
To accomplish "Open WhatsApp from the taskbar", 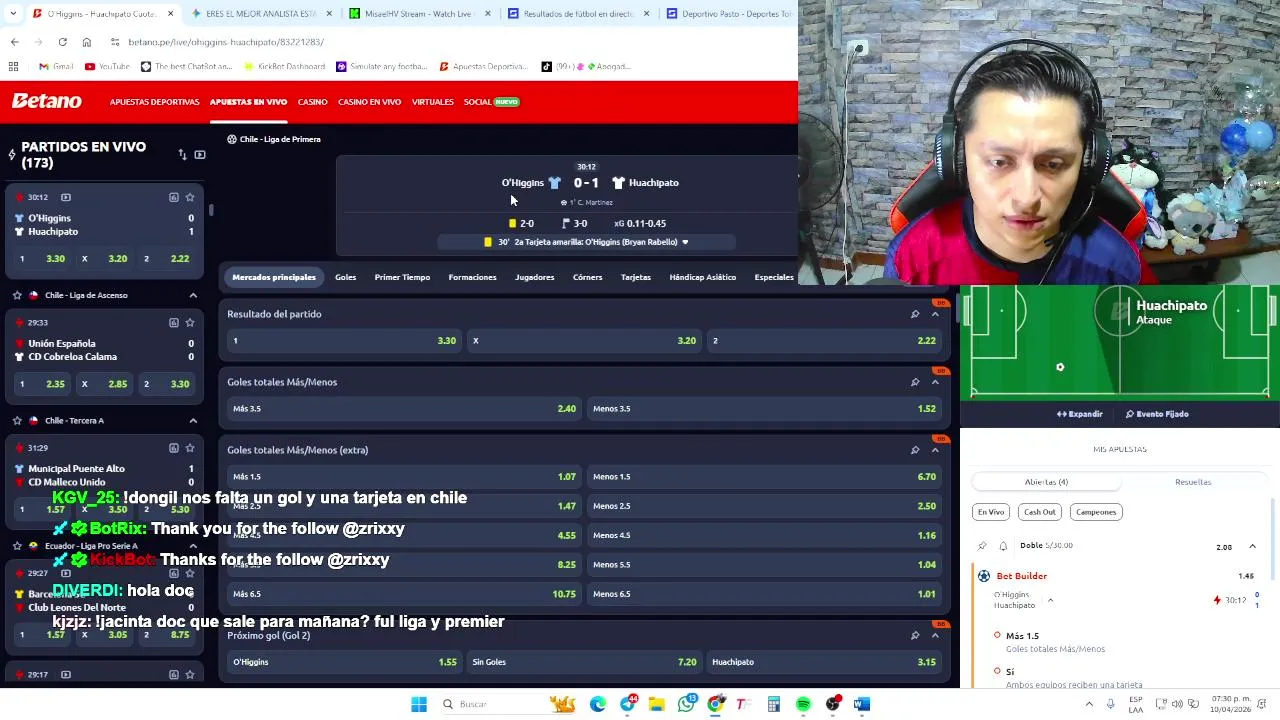I will [686, 704].
